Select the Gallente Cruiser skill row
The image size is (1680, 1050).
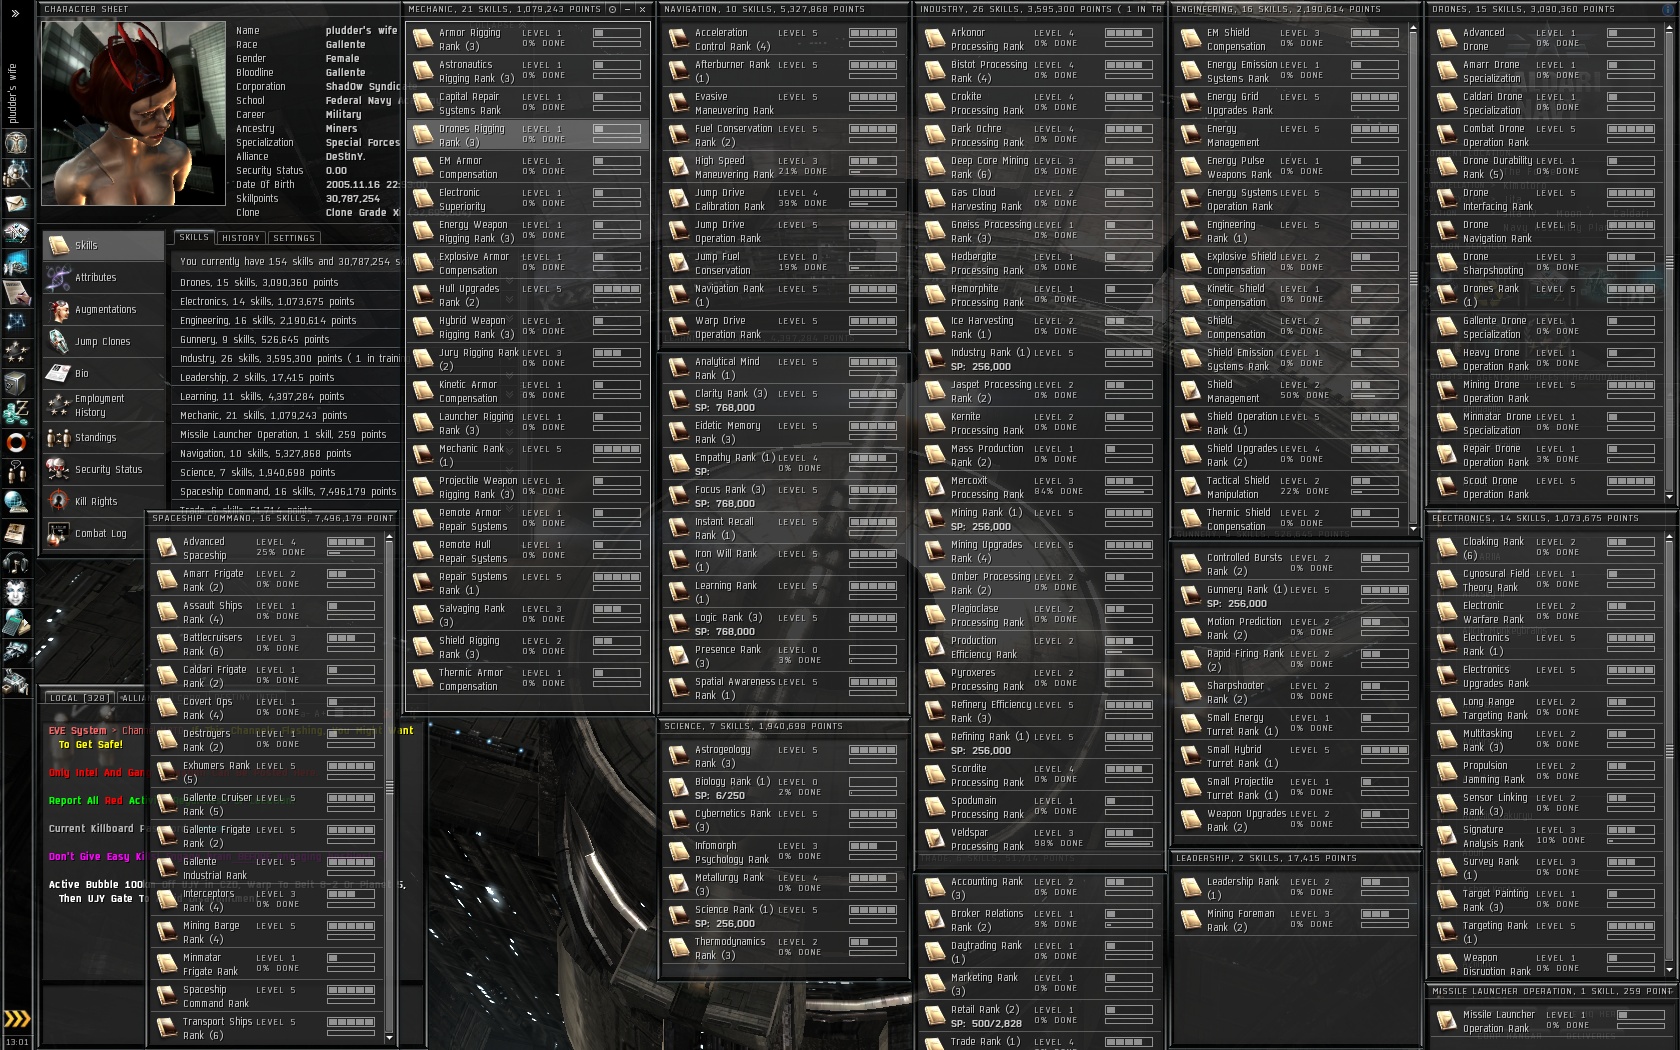click(x=267, y=804)
